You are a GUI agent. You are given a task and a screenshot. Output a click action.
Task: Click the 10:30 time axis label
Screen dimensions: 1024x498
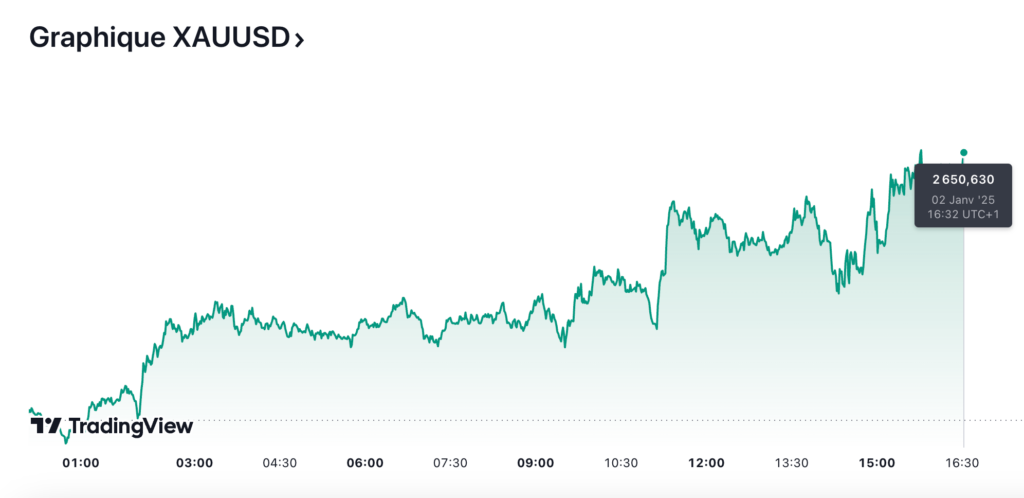[x=621, y=463]
